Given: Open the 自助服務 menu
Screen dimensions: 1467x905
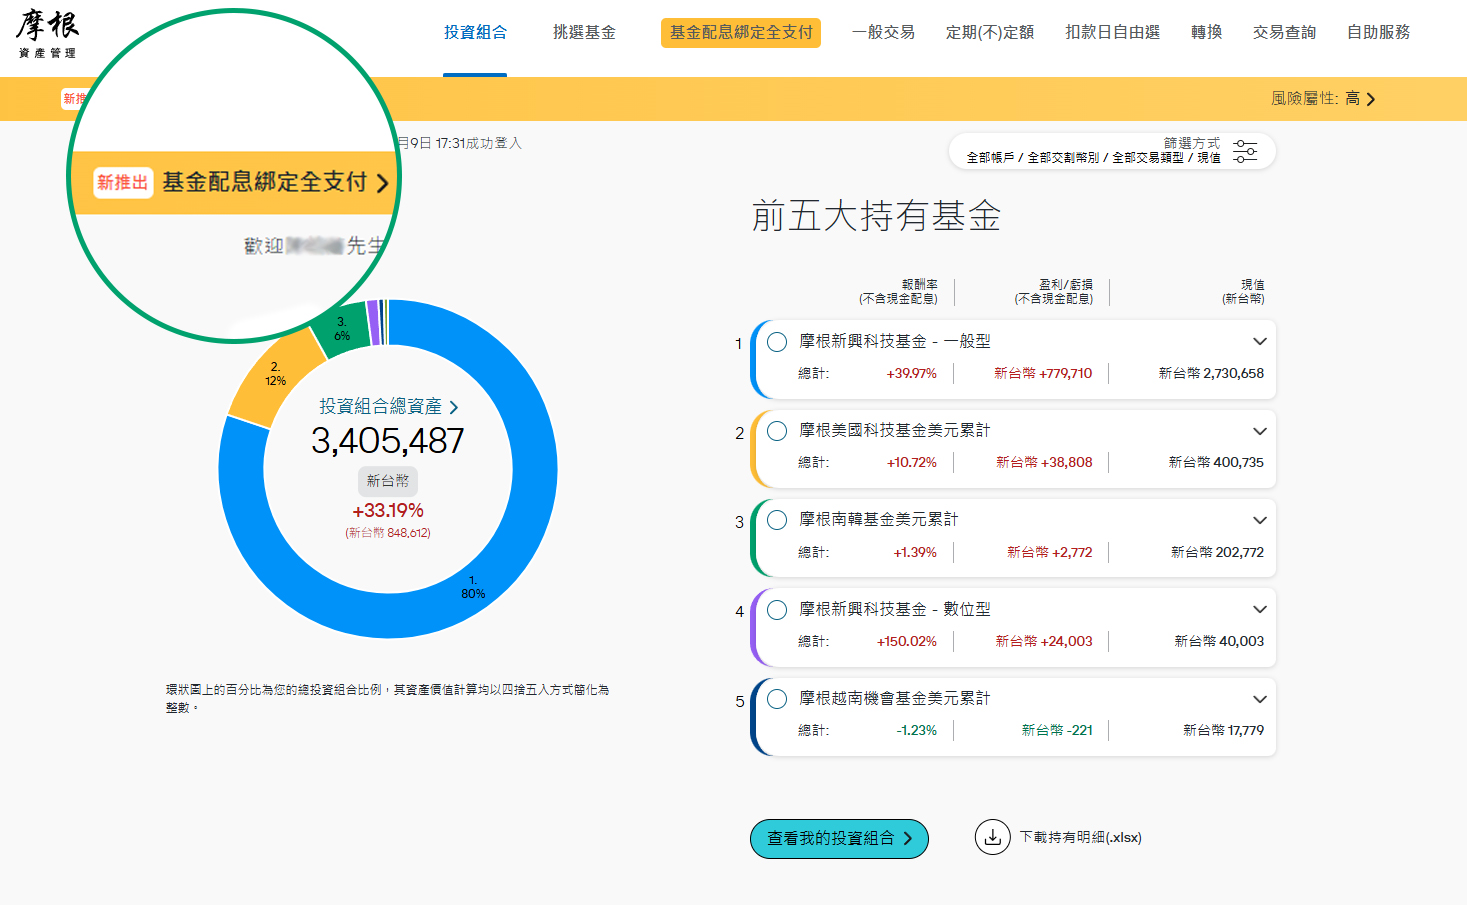Looking at the screenshot, I should (1378, 33).
